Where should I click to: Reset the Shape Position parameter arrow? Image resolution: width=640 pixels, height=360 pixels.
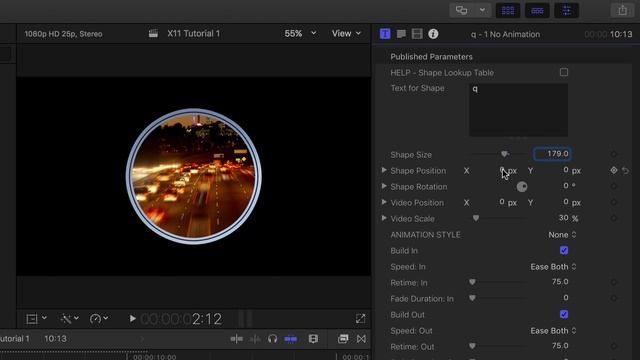tap(625, 171)
